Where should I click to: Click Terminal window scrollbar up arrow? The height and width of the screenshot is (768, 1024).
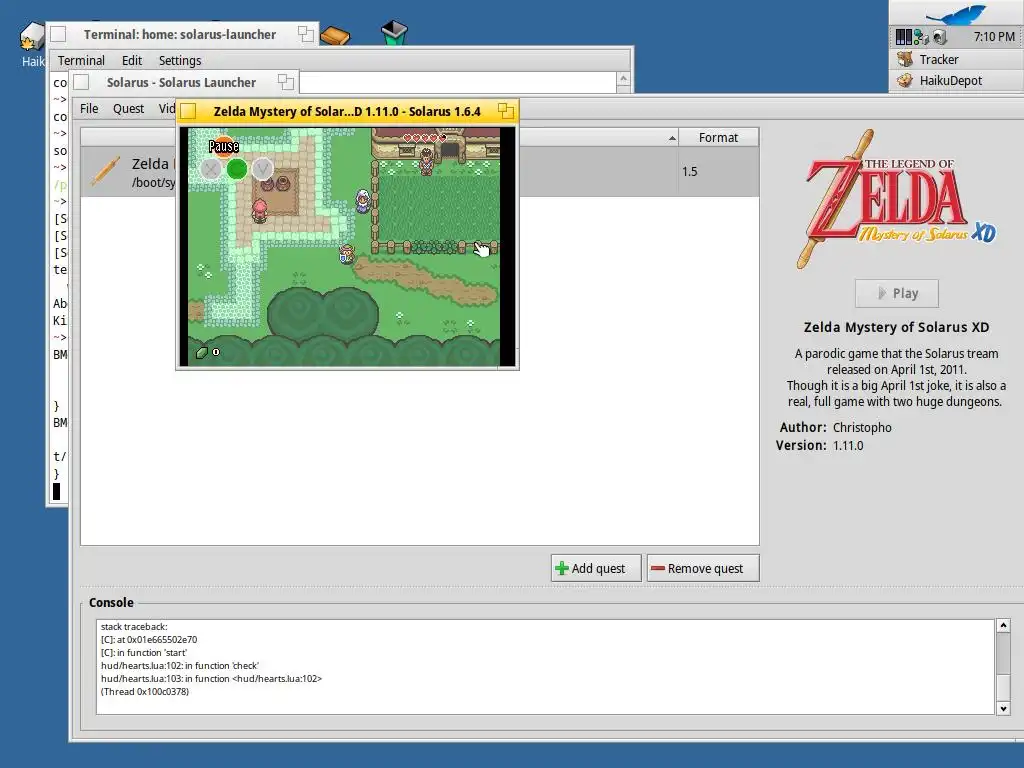point(623,78)
